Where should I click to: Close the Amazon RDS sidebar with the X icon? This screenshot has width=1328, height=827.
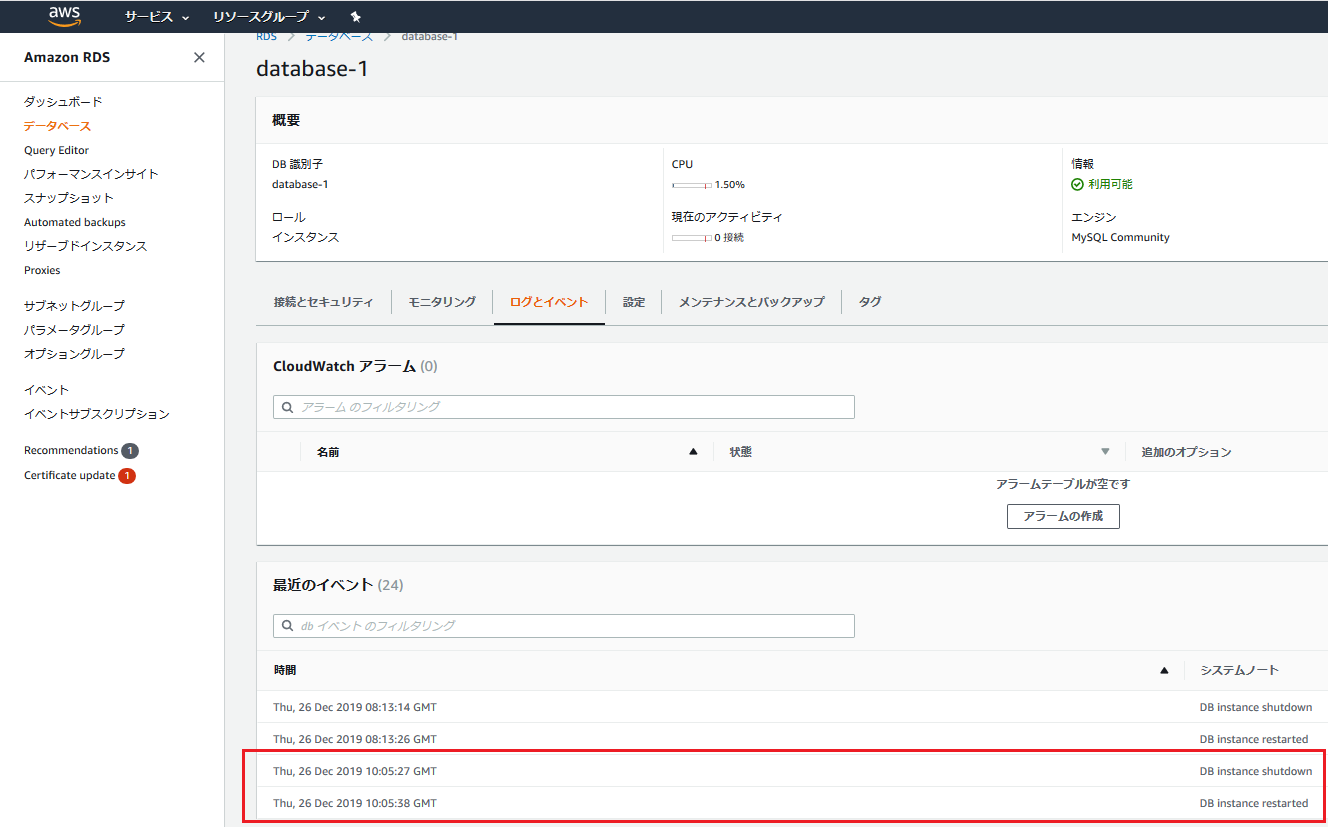198,57
